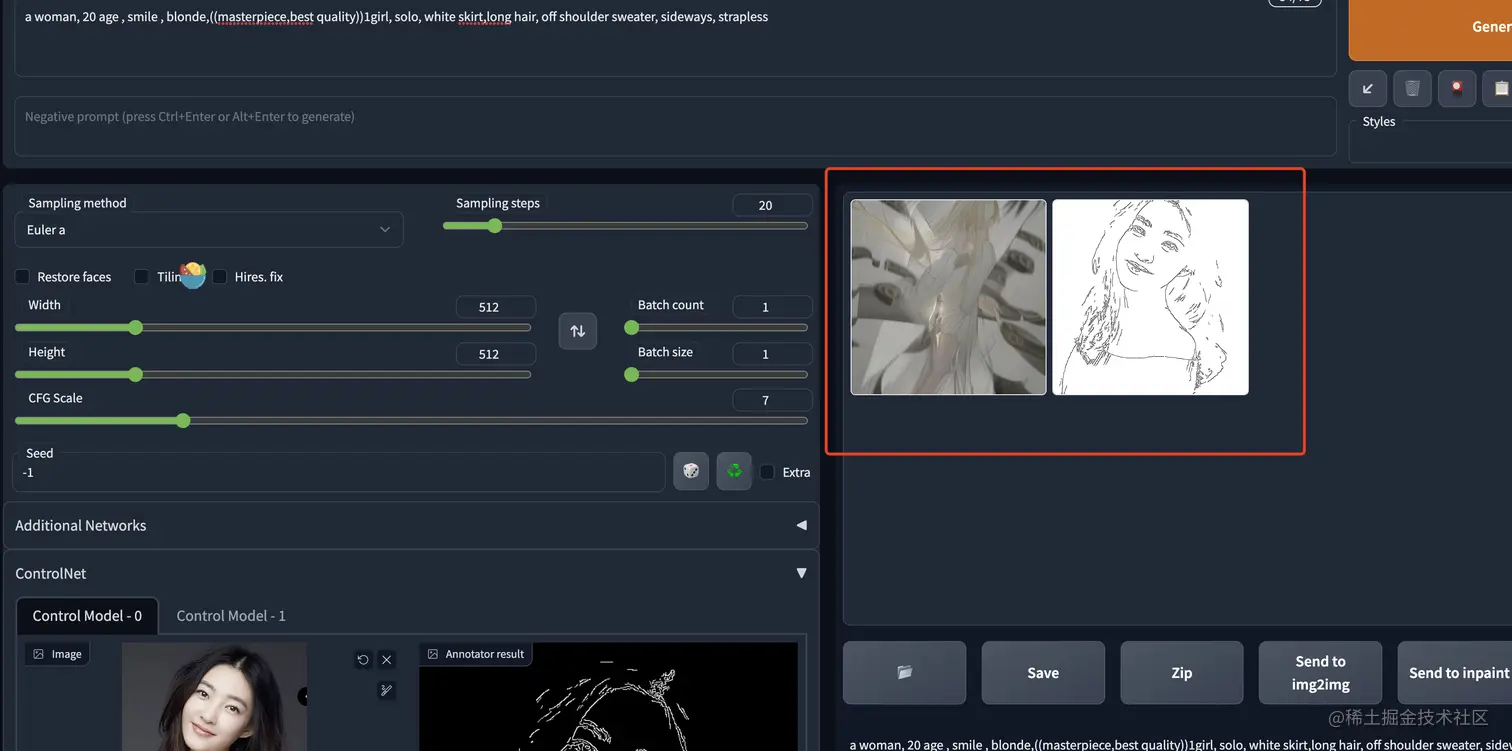Click the green recycle icon to reuse seed
This screenshot has width=1512, height=751.
coord(734,471)
